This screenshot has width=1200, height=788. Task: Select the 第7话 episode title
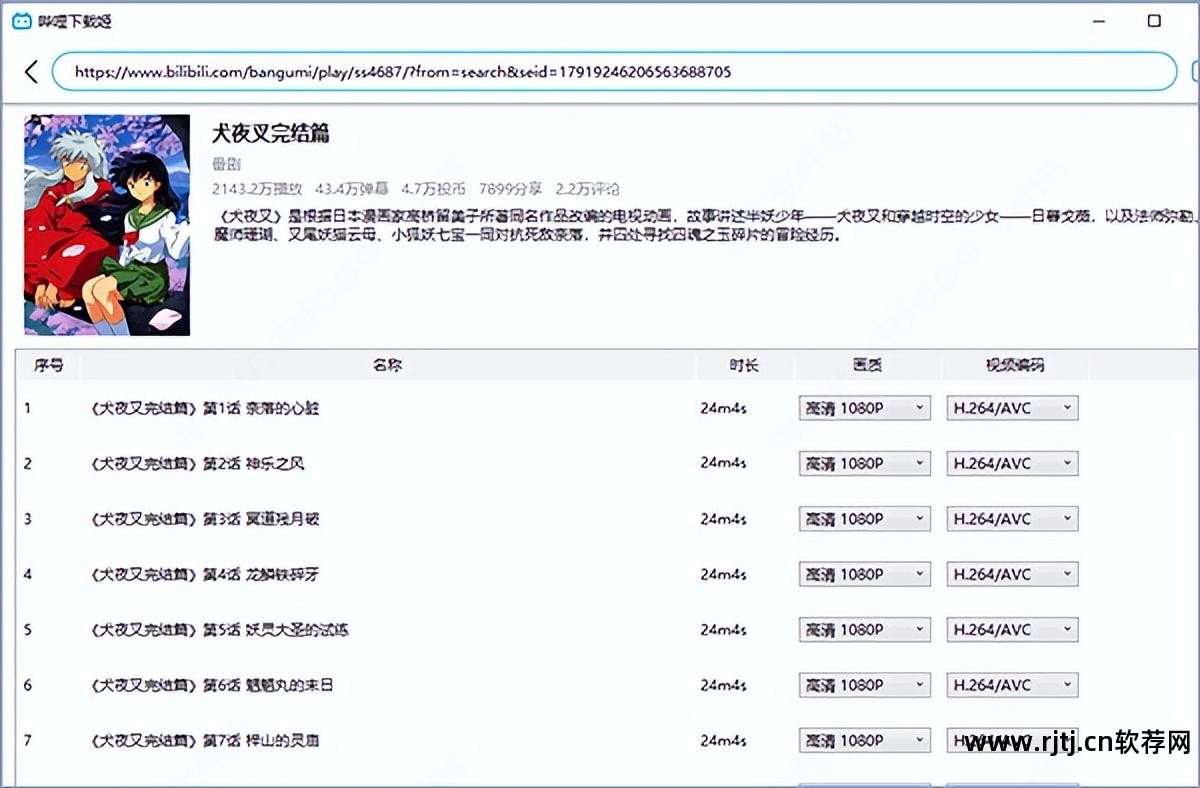tap(205, 741)
